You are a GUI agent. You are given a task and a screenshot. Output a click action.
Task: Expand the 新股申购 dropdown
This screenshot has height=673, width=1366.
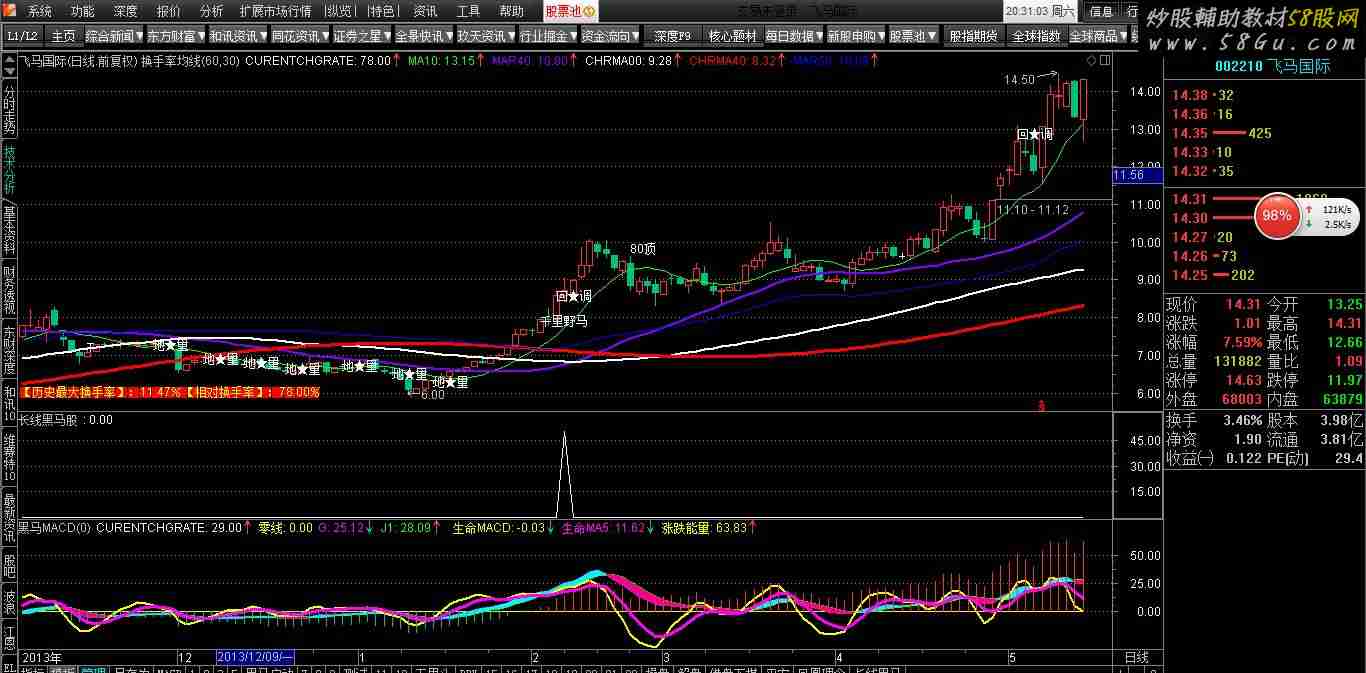pyautogui.click(x=856, y=35)
